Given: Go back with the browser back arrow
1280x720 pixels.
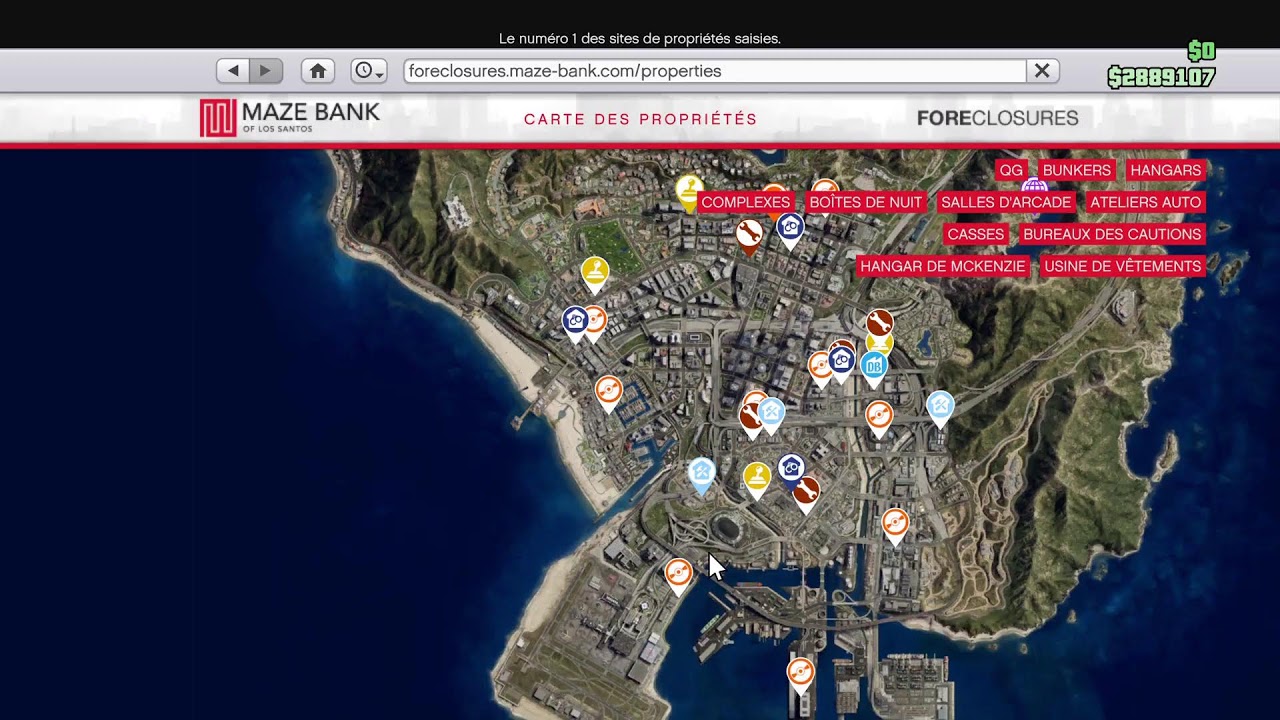Looking at the screenshot, I should click(233, 71).
